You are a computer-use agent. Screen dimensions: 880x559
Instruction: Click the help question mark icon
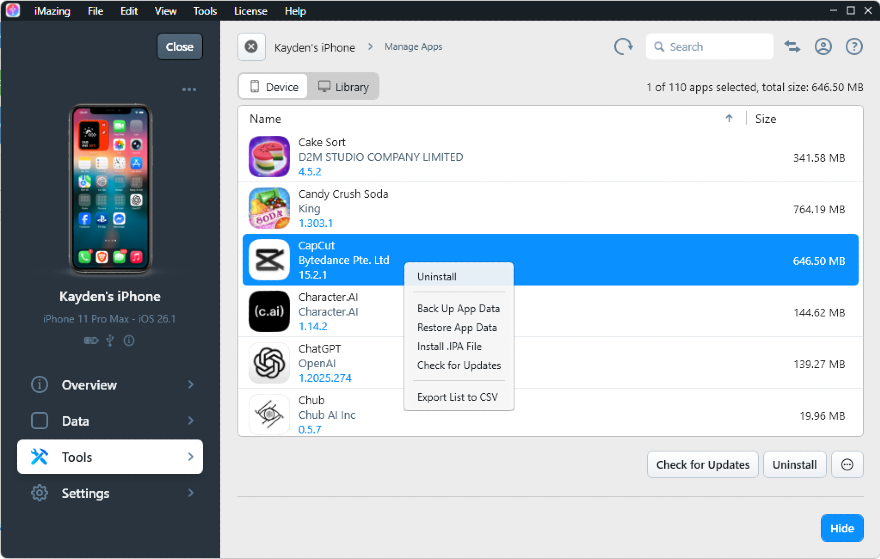click(854, 47)
